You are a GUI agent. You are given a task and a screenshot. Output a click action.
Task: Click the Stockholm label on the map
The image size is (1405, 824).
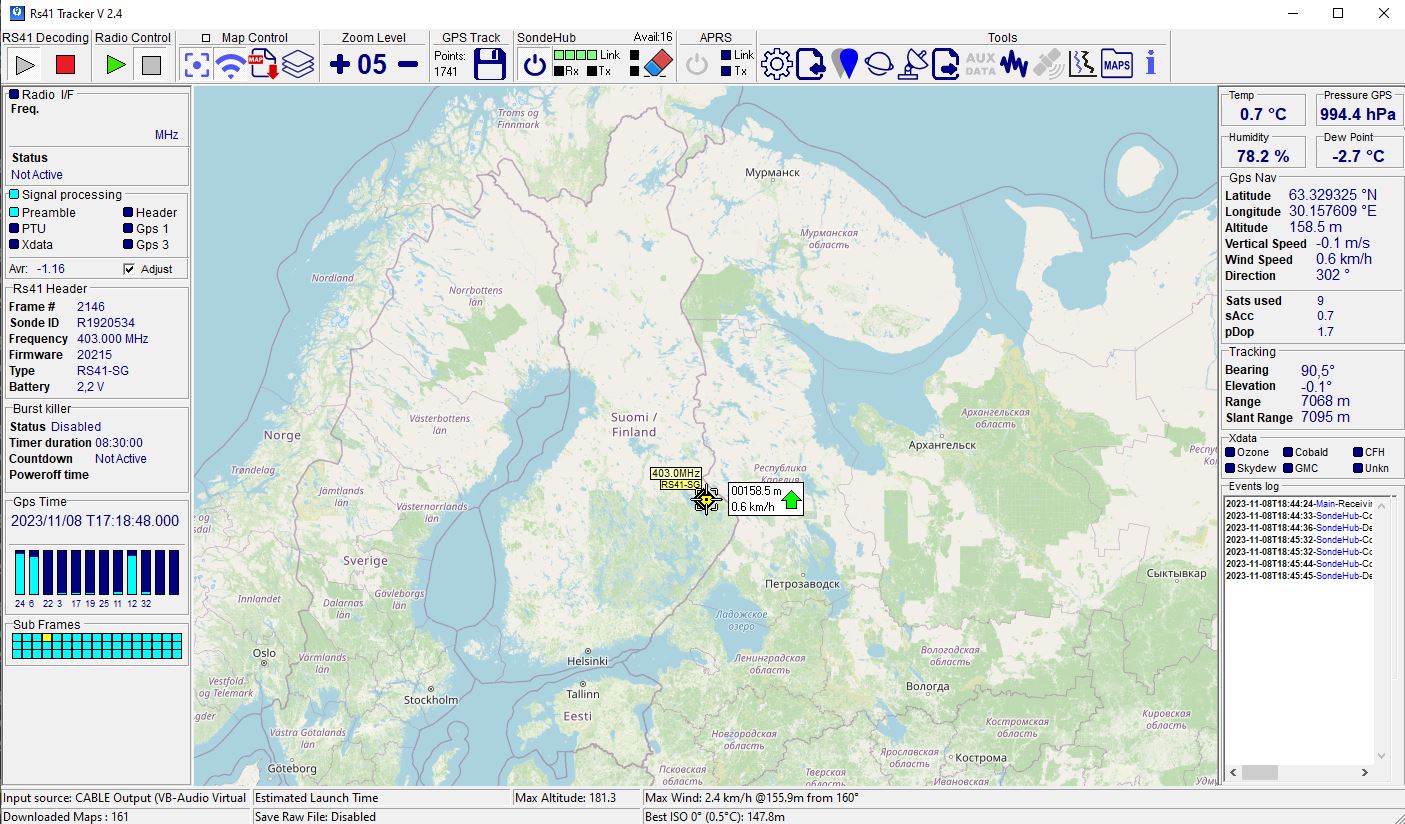tap(431, 700)
